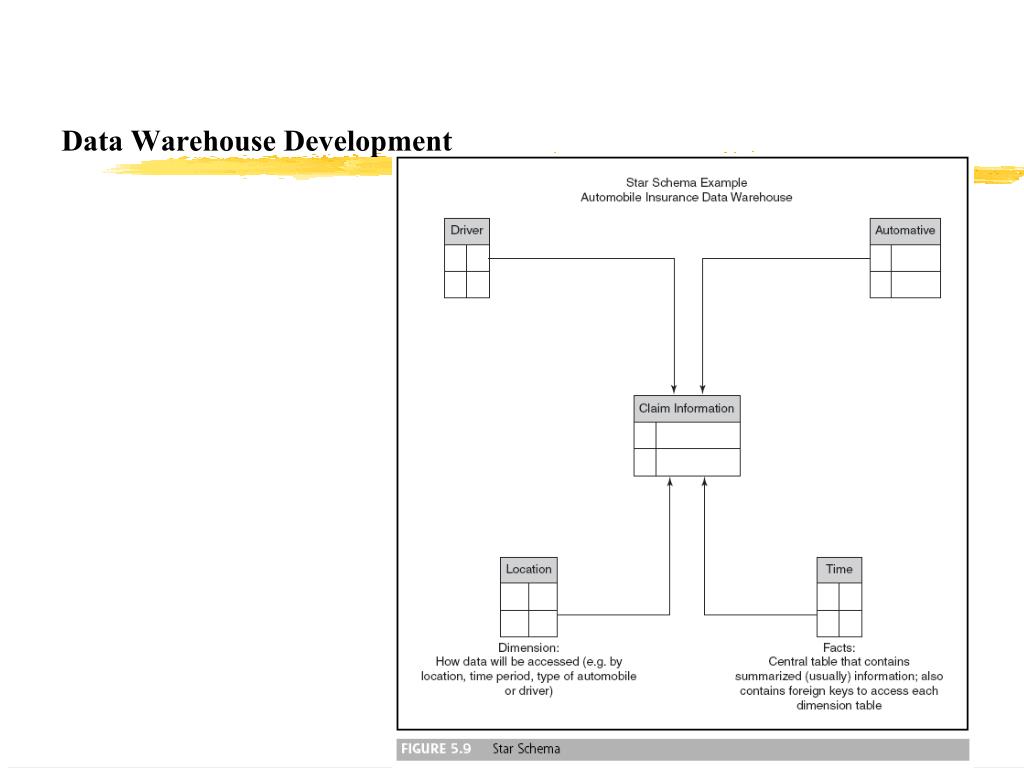Click the Automative table header

(905, 231)
